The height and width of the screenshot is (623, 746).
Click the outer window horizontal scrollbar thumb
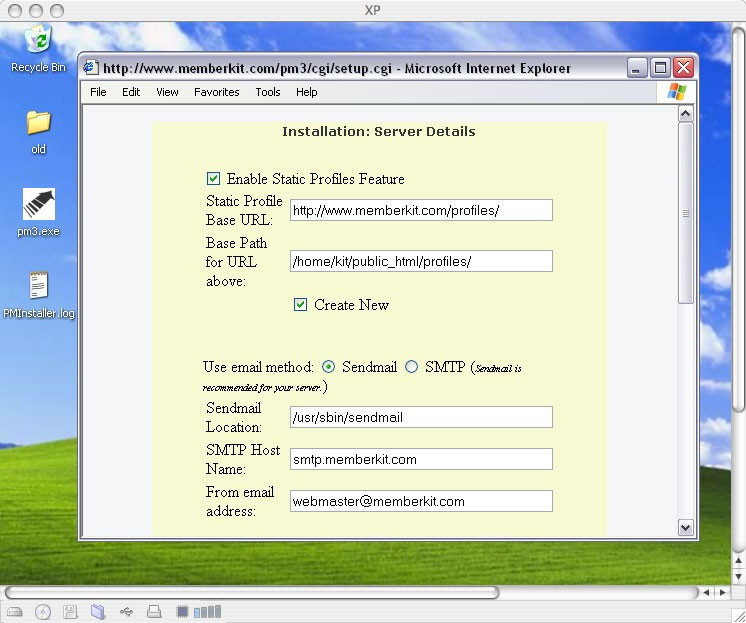(252, 593)
